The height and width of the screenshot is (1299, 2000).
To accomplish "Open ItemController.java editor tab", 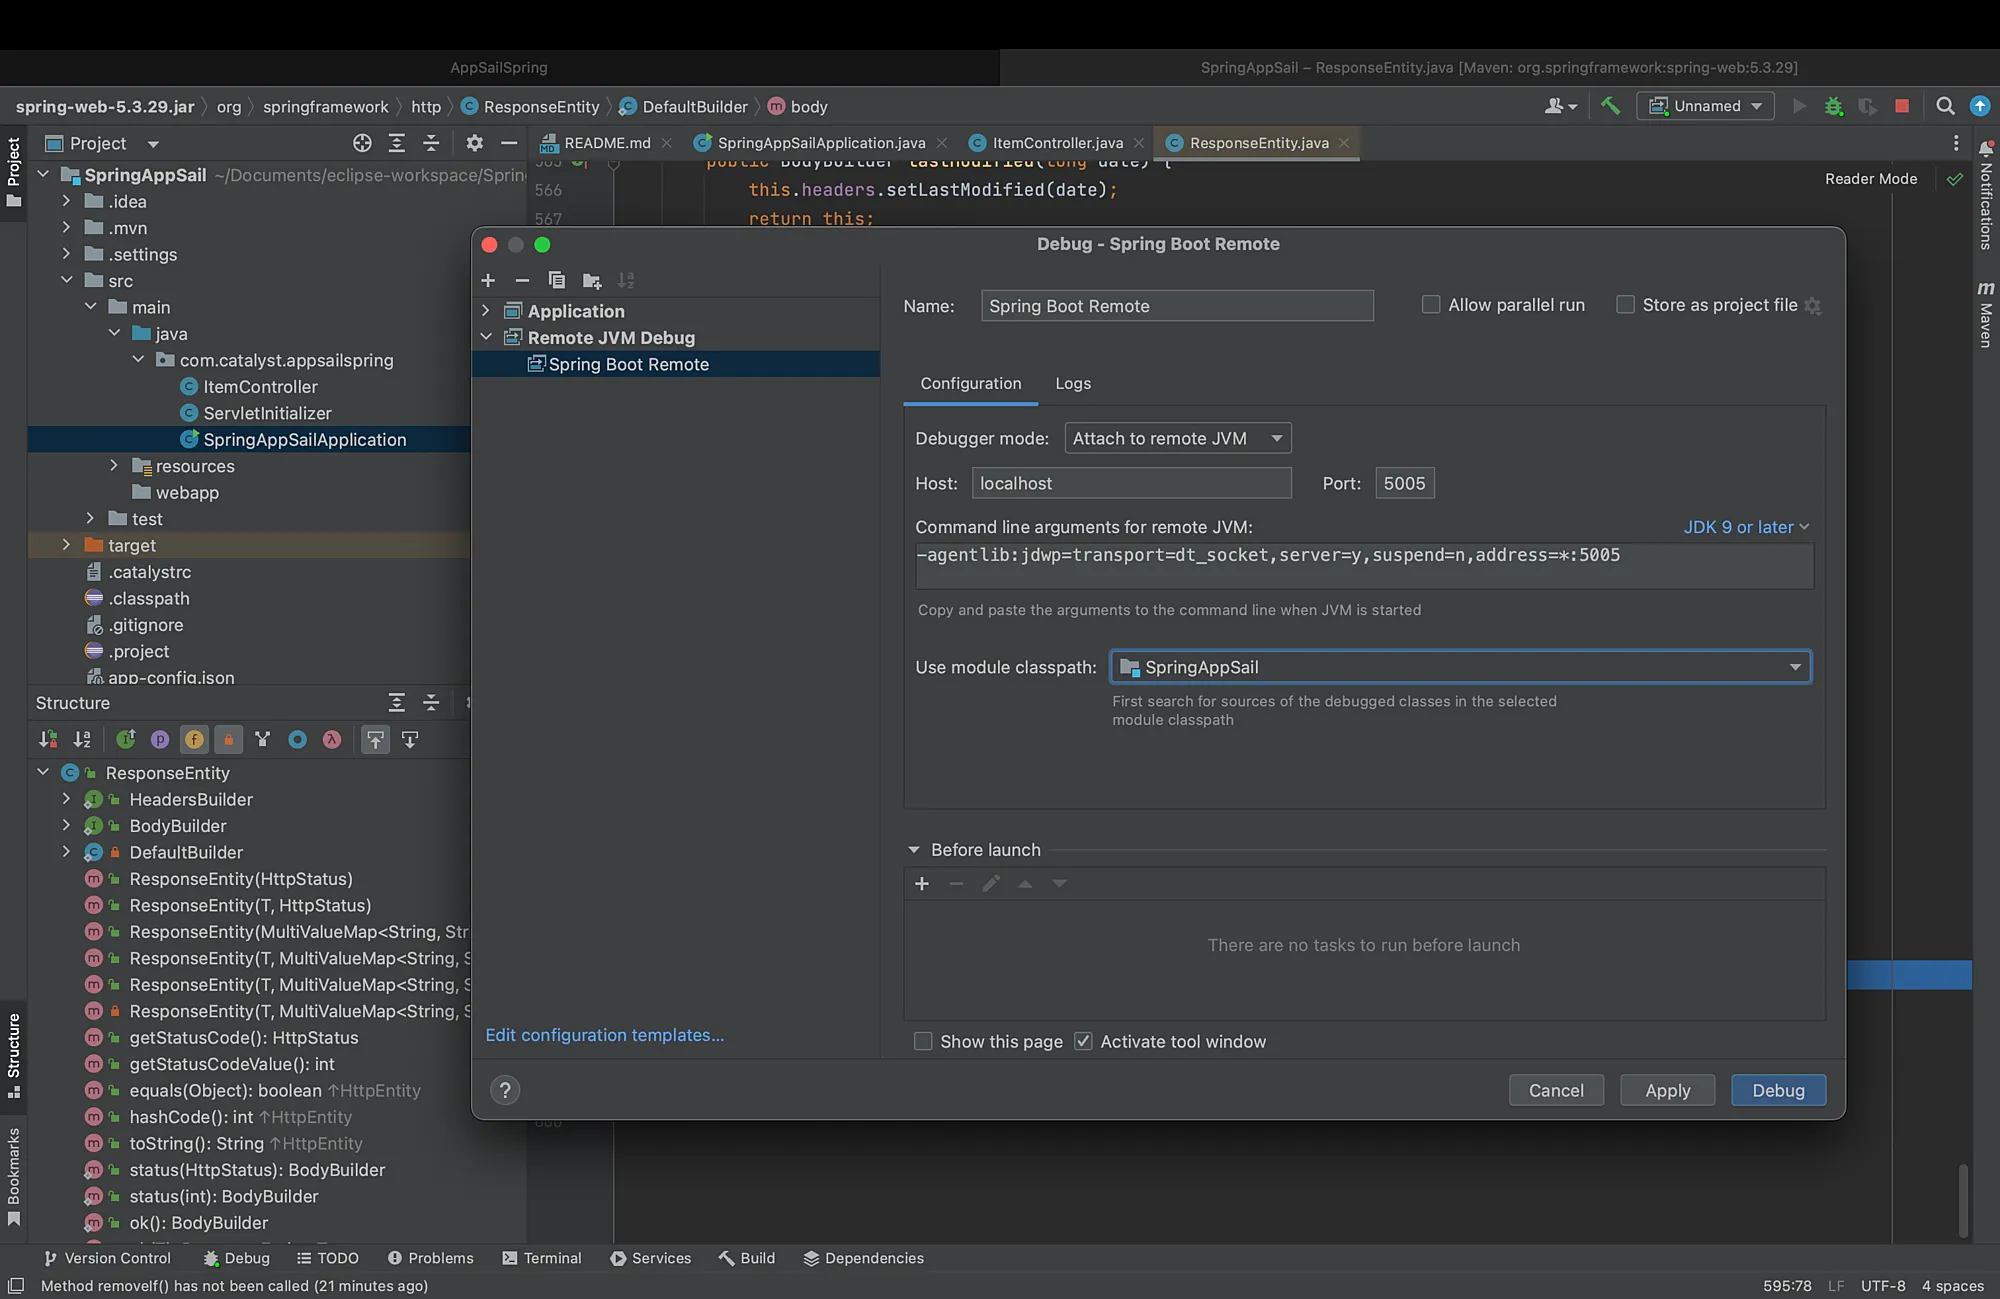I will (1058, 143).
